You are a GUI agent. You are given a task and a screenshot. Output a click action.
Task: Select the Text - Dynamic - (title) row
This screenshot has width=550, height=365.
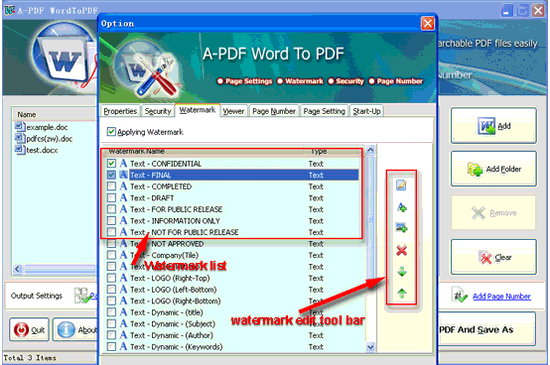tap(232, 312)
